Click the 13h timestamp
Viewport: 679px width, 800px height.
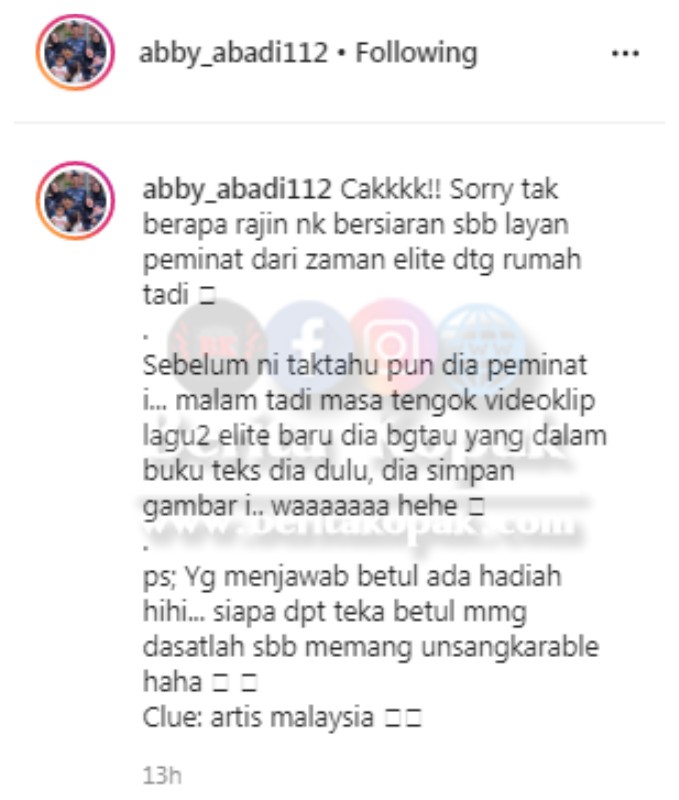tap(162, 776)
